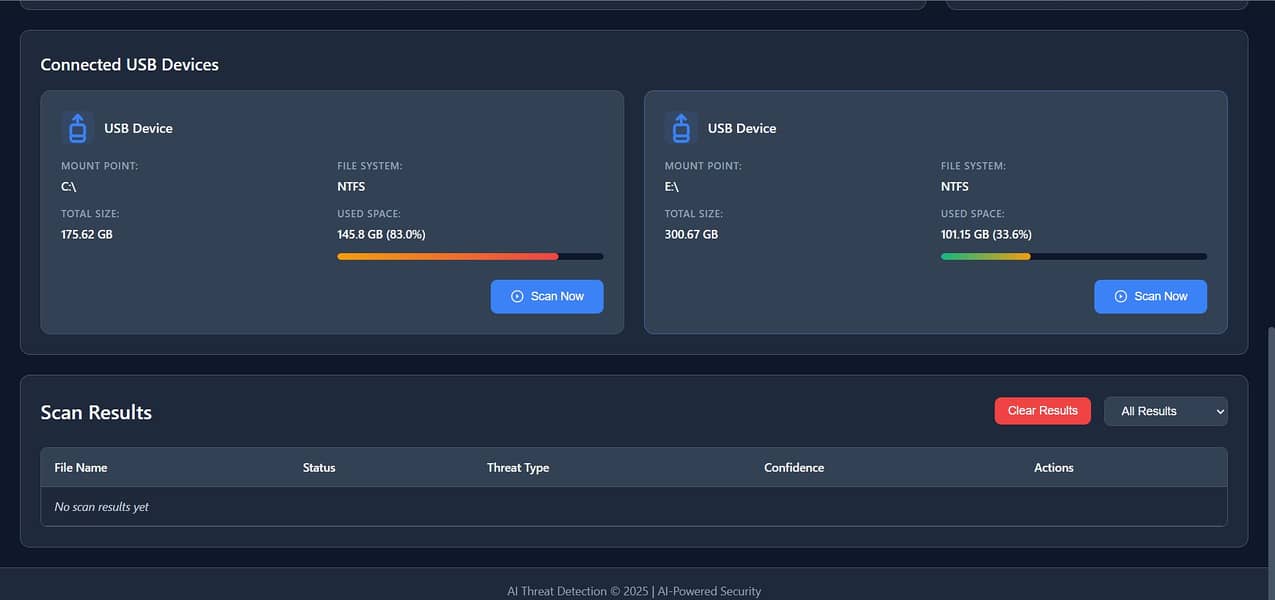
Task: Click the AI Threat Detection footer text
Action: (x=634, y=591)
